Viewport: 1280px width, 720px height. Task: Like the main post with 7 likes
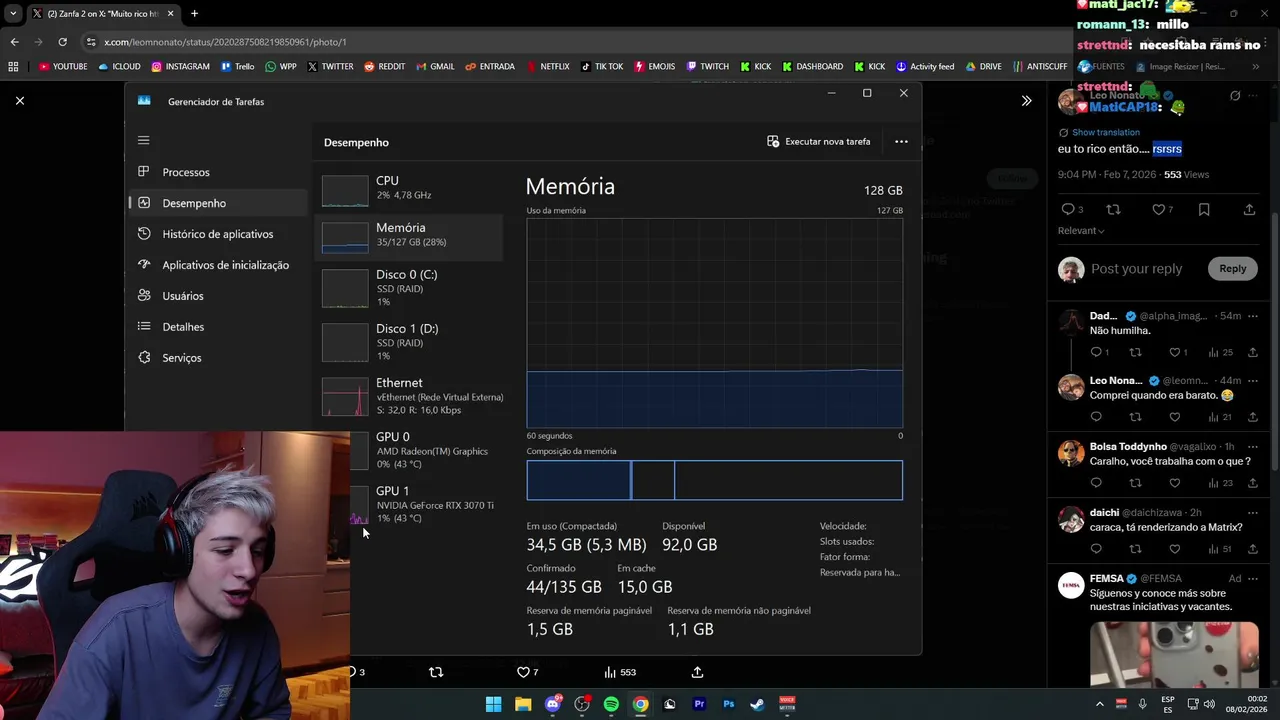point(1160,209)
